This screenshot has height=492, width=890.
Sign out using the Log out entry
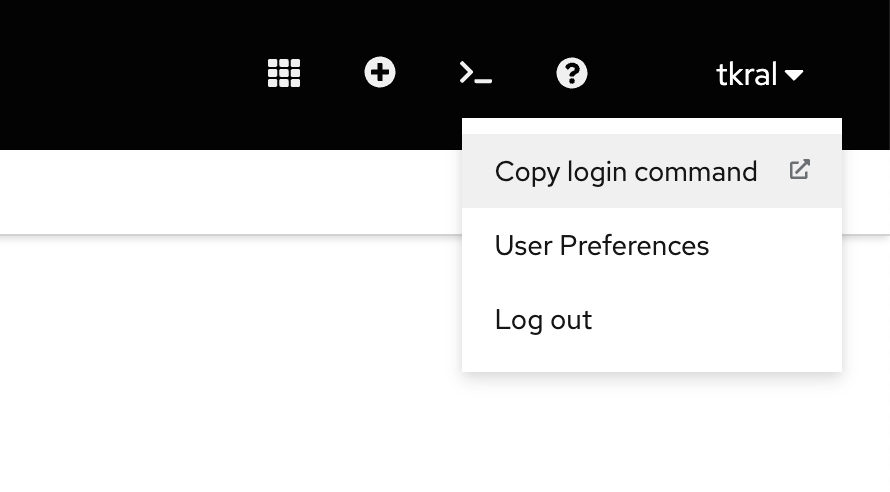coord(543,320)
